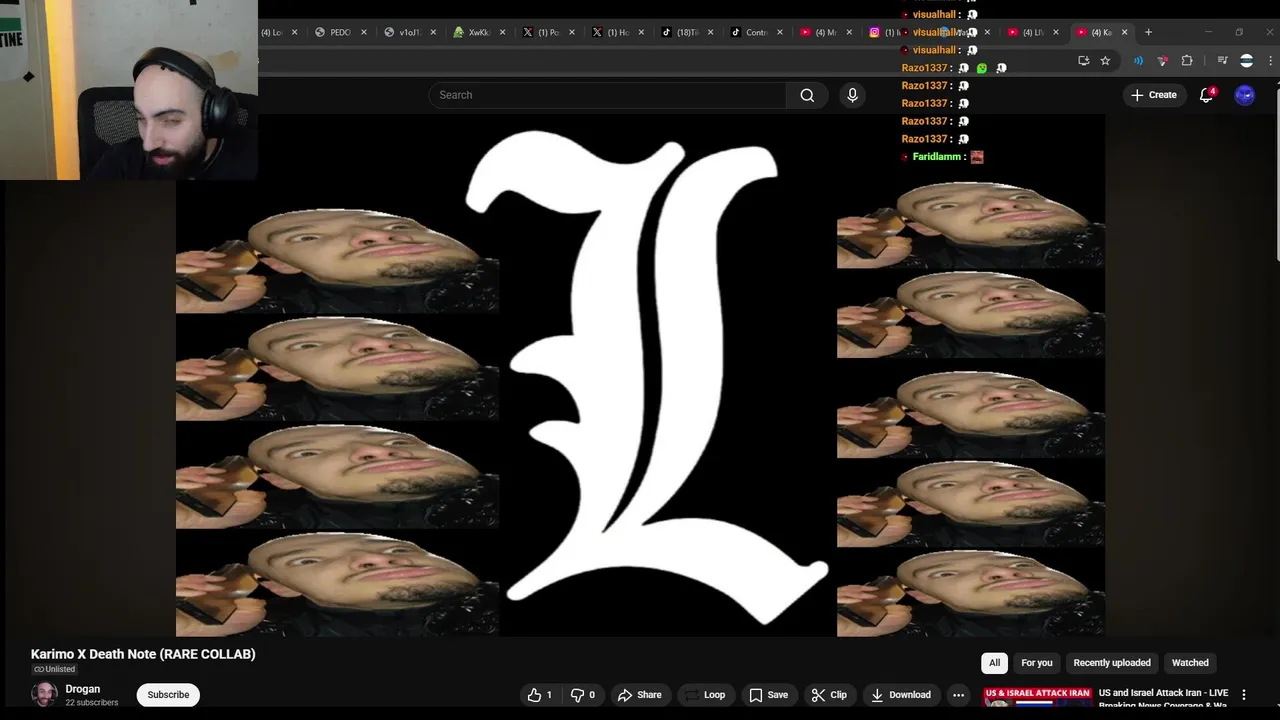Switch to the (18) TikTok tab
Screen dimensions: 1280x720
pyautogui.click(x=687, y=32)
